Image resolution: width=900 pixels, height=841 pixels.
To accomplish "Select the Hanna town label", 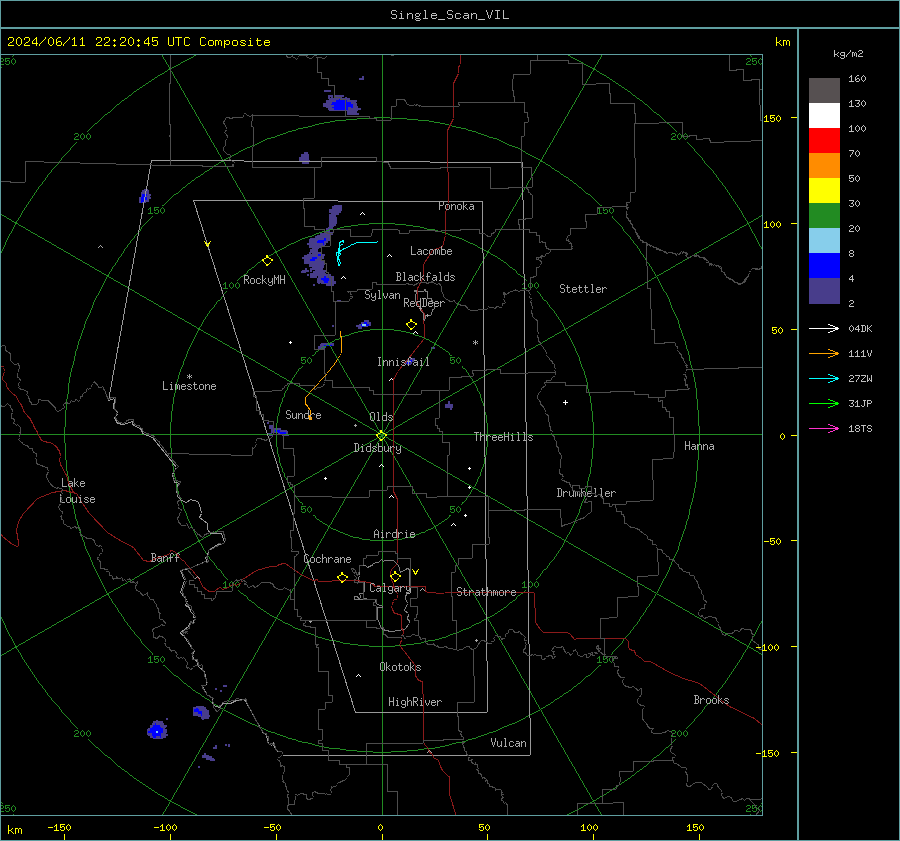I will (699, 446).
